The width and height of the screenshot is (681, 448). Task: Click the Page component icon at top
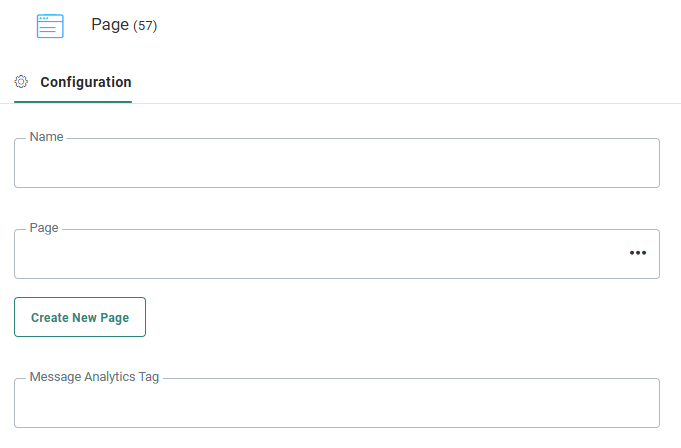50,26
